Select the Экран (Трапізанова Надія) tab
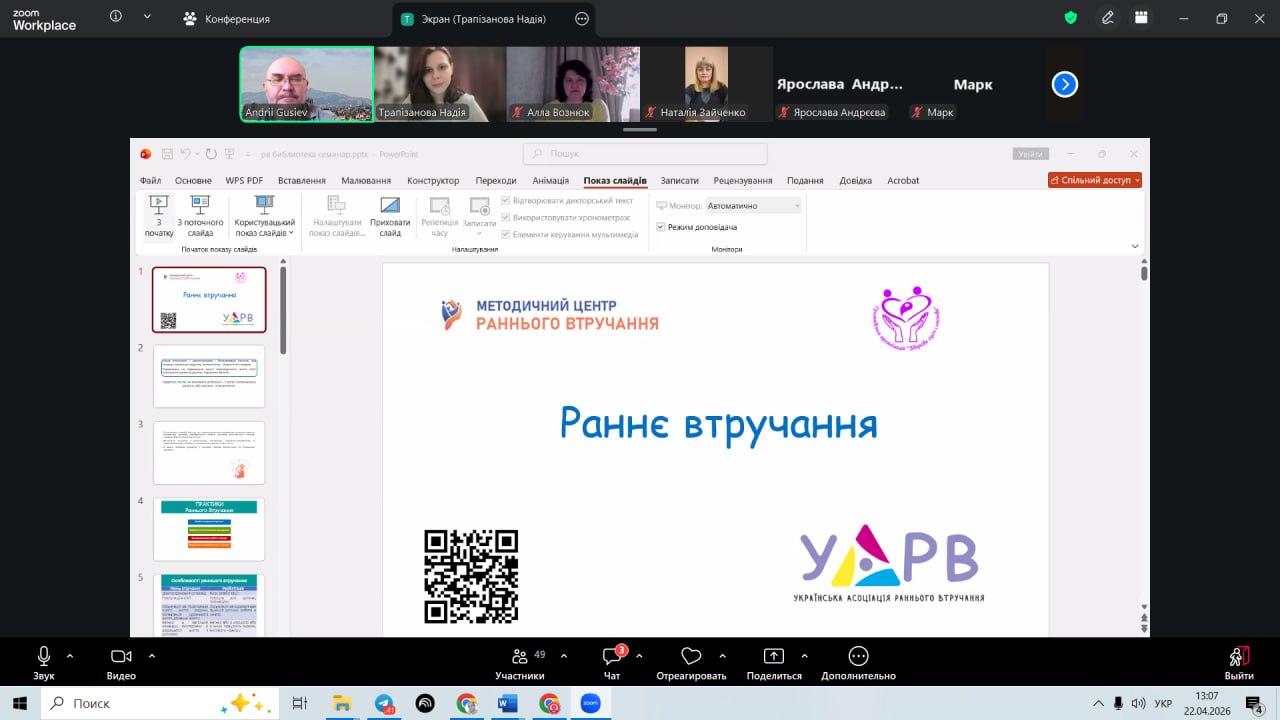This screenshot has width=1280, height=720. (x=495, y=18)
